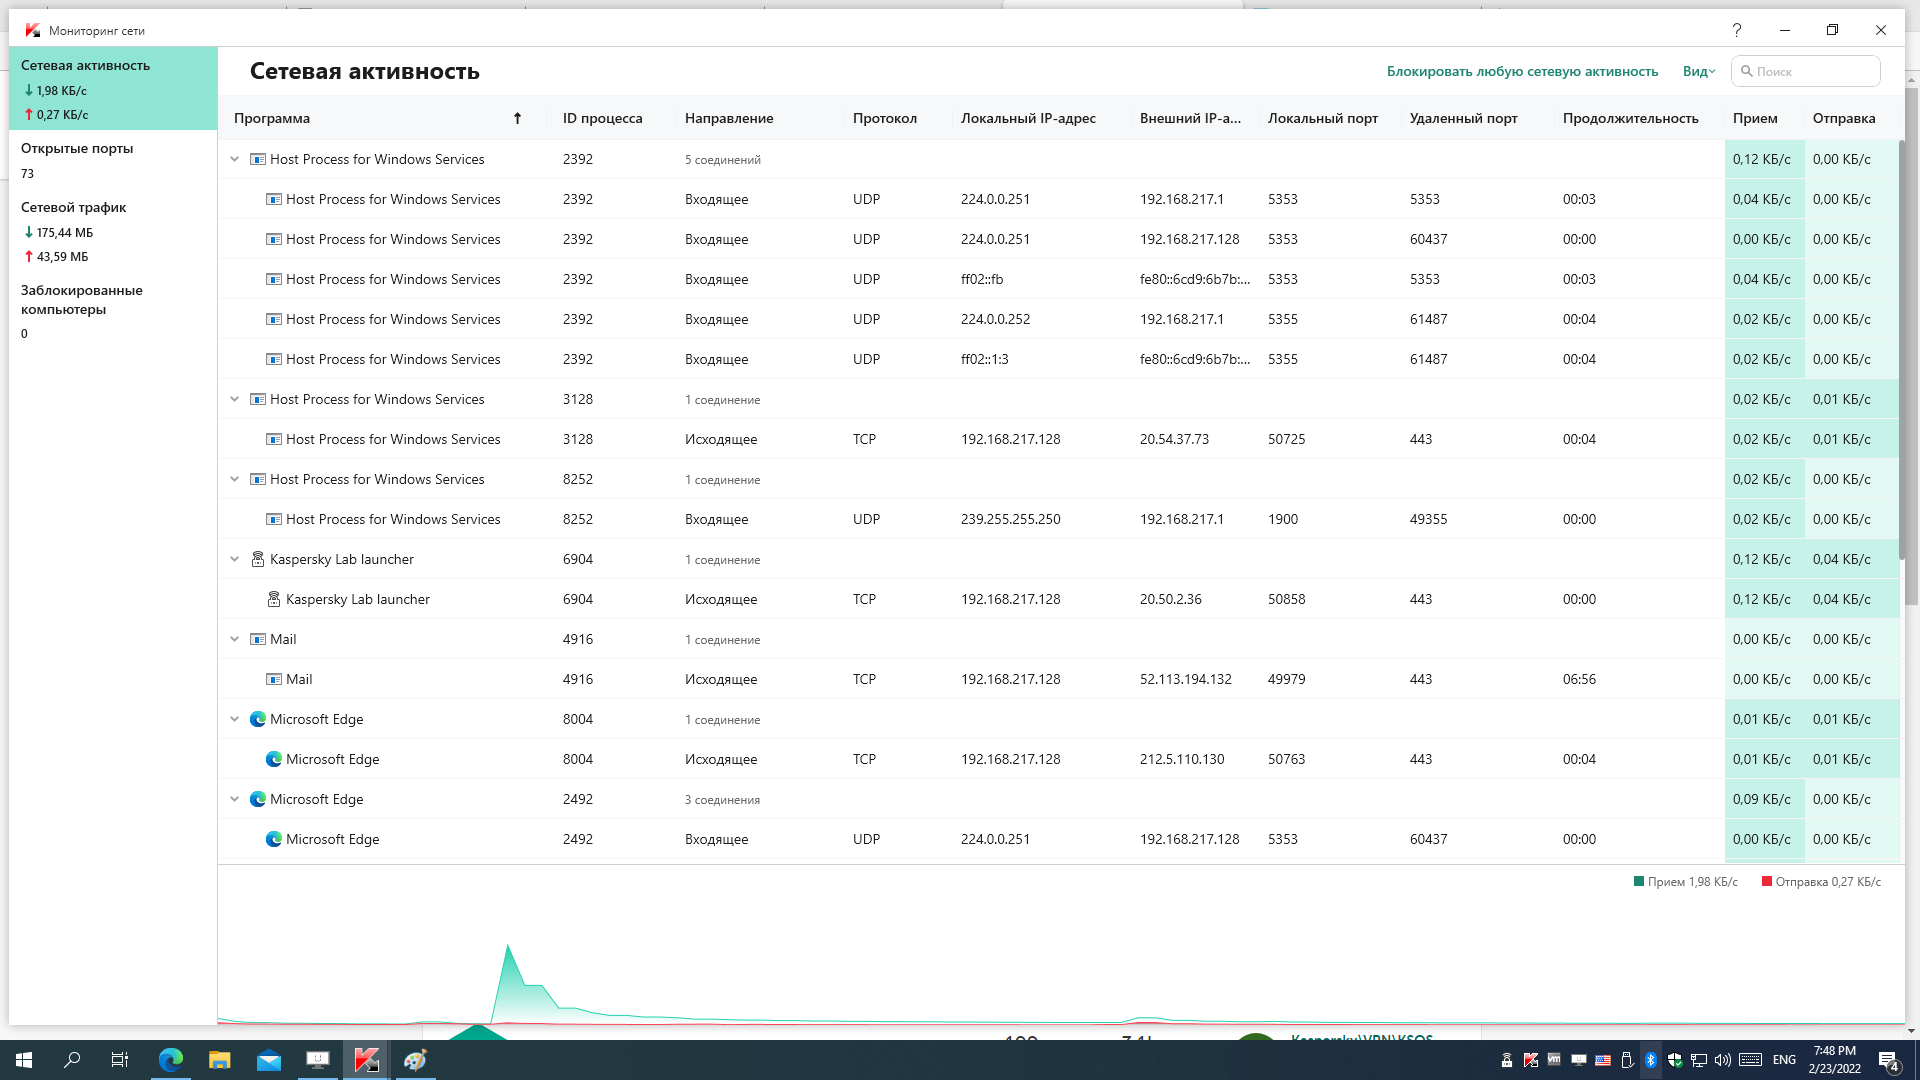Collapse Host Process group PID 2392
The width and height of the screenshot is (1920, 1080).
tap(235, 159)
